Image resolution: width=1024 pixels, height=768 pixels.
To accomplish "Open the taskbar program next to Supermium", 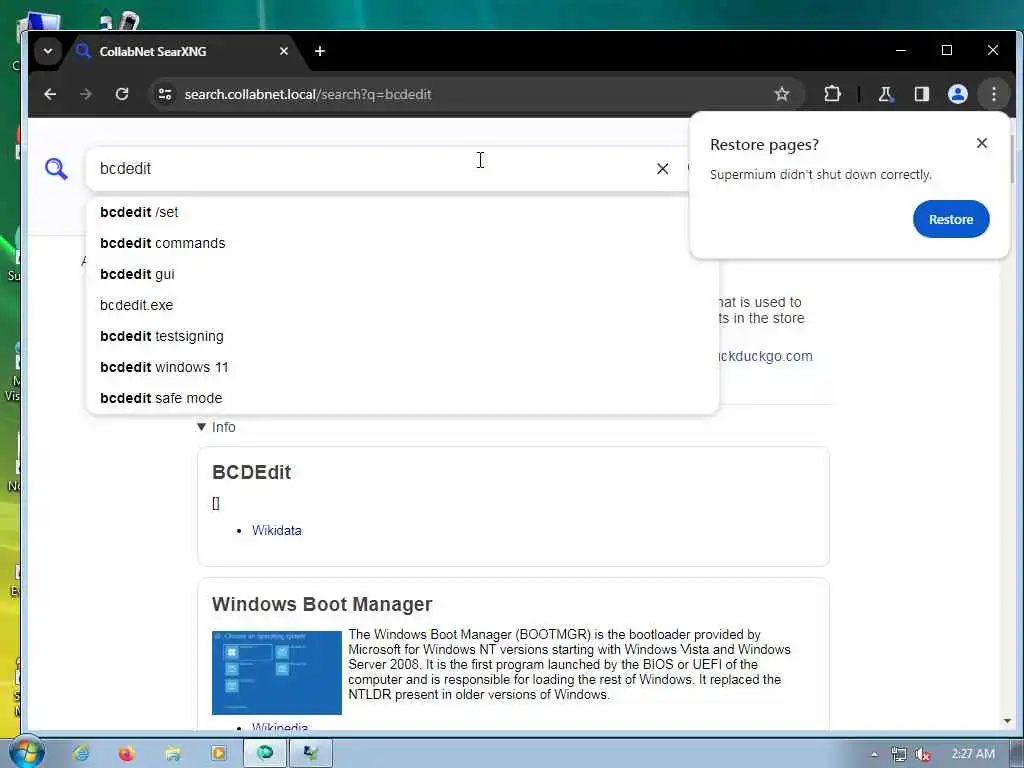I will [x=311, y=754].
